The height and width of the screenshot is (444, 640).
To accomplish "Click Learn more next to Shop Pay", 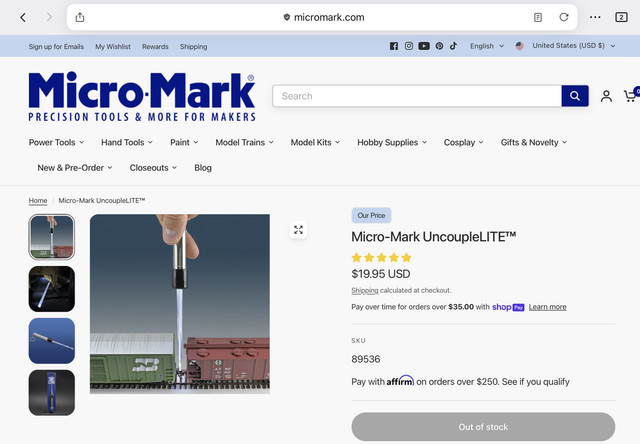I will click(x=547, y=307).
